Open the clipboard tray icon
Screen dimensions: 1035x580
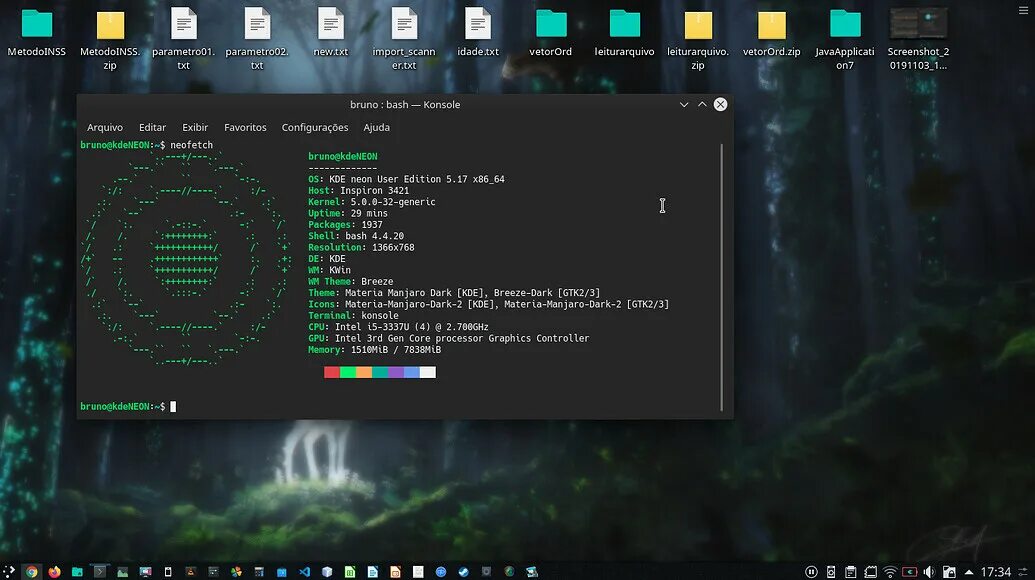click(851, 571)
